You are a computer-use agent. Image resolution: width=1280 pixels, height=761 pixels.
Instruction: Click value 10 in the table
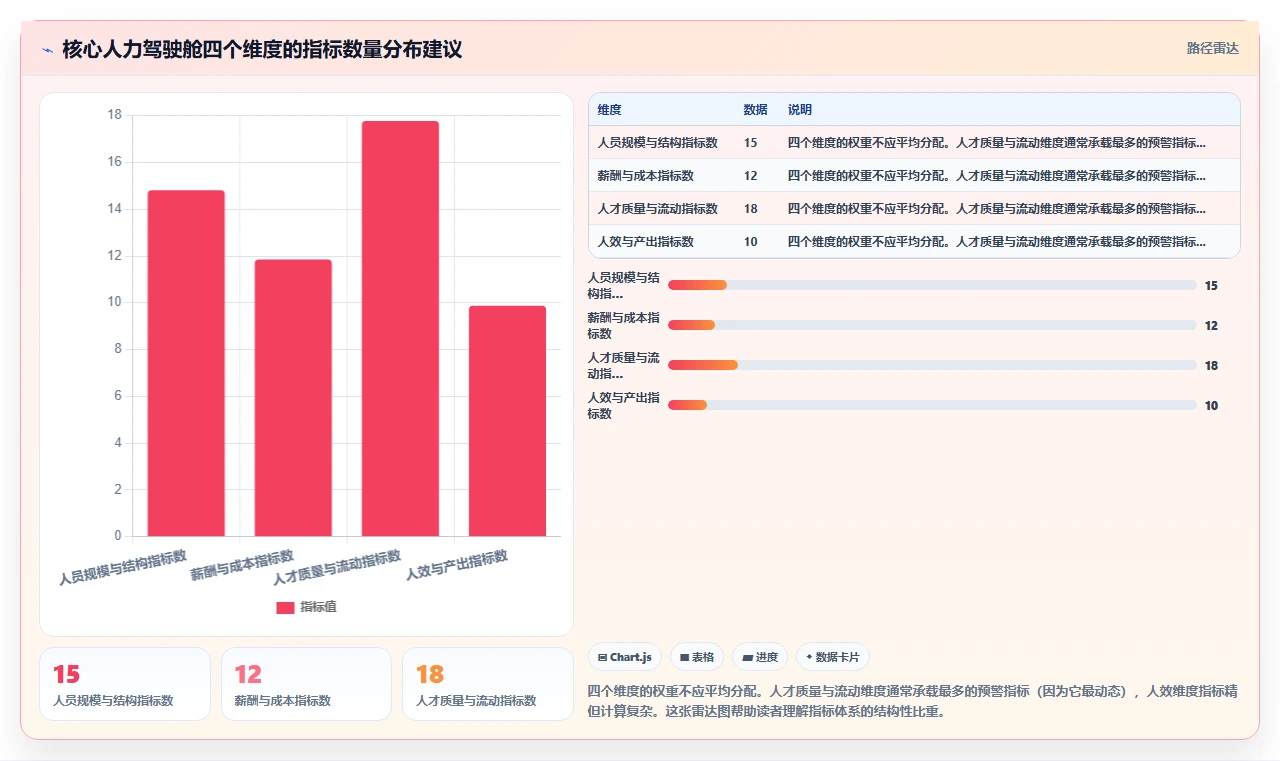[x=750, y=242]
